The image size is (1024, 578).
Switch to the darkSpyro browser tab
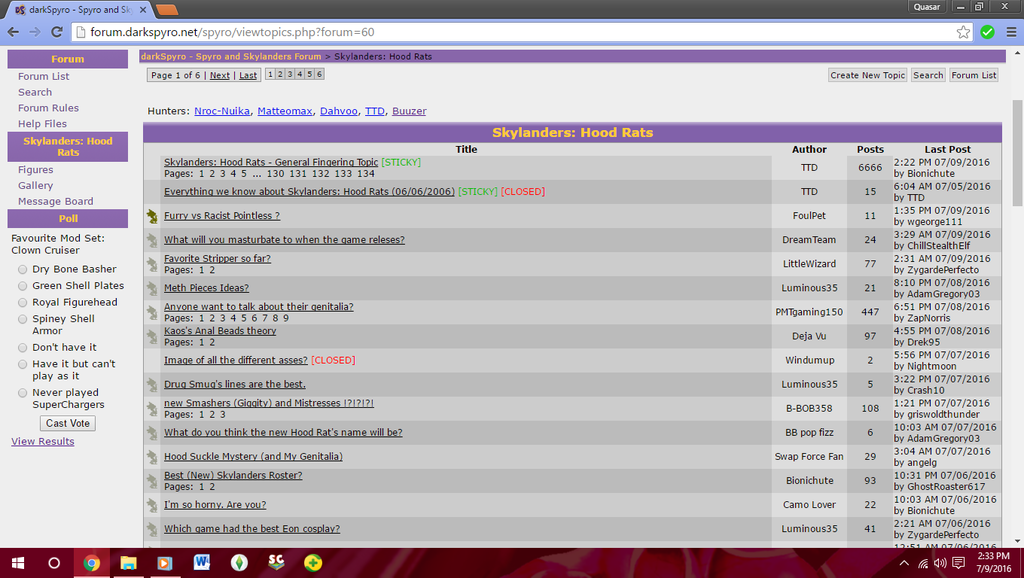pos(75,9)
